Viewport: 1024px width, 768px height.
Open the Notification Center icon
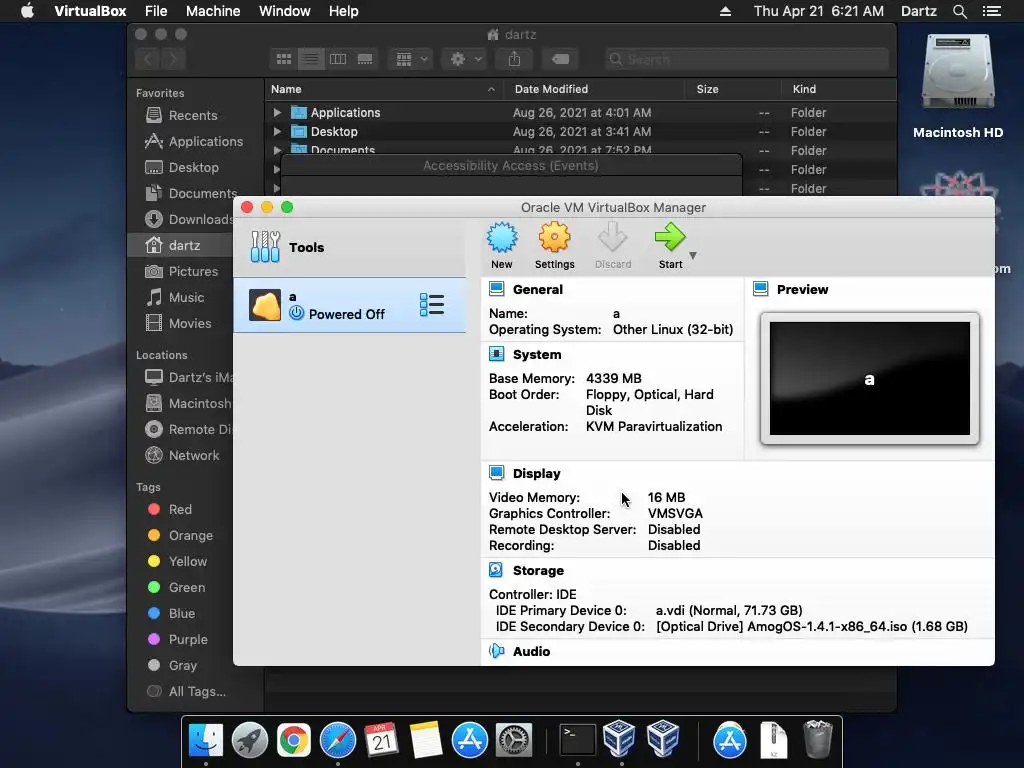coord(991,11)
